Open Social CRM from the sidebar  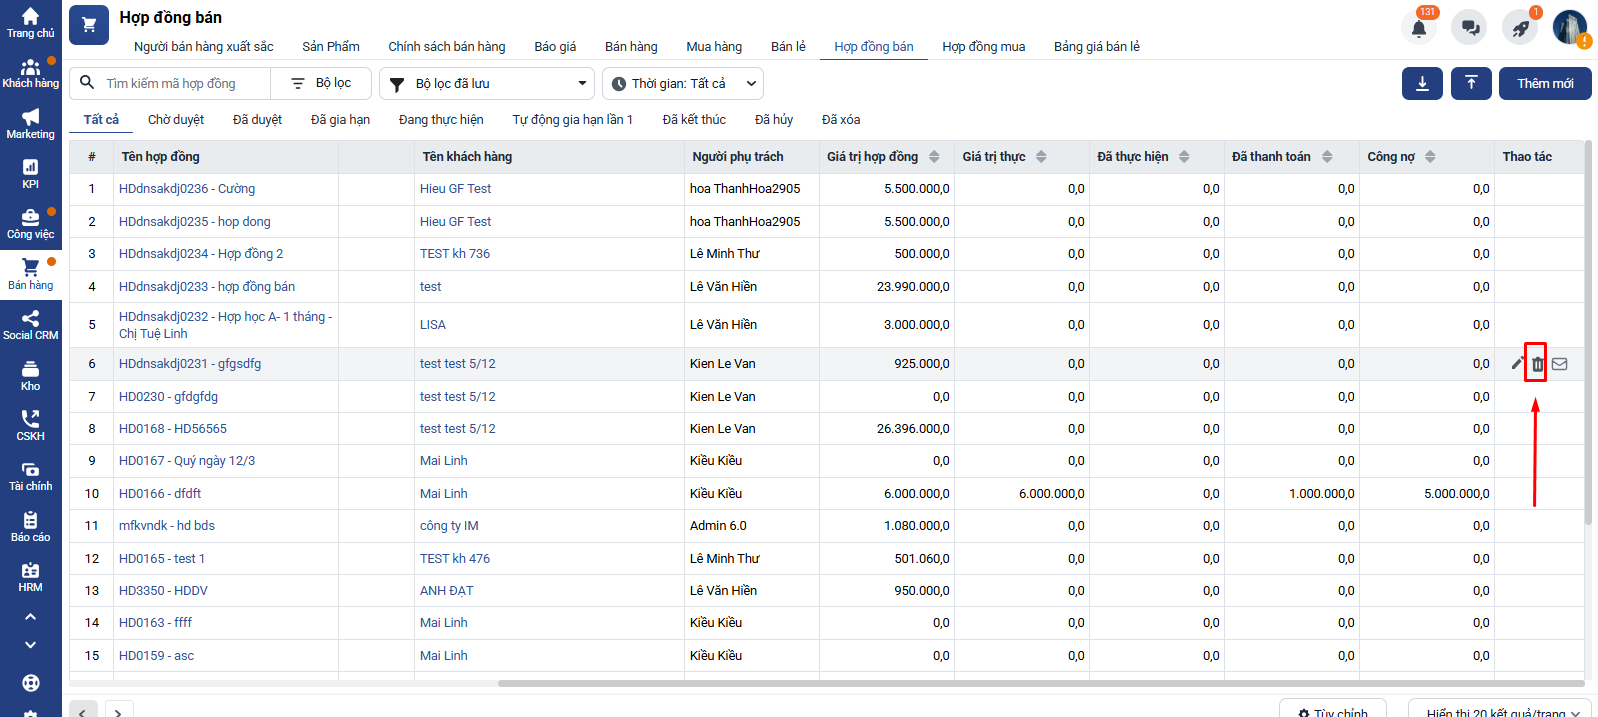pyautogui.click(x=31, y=324)
